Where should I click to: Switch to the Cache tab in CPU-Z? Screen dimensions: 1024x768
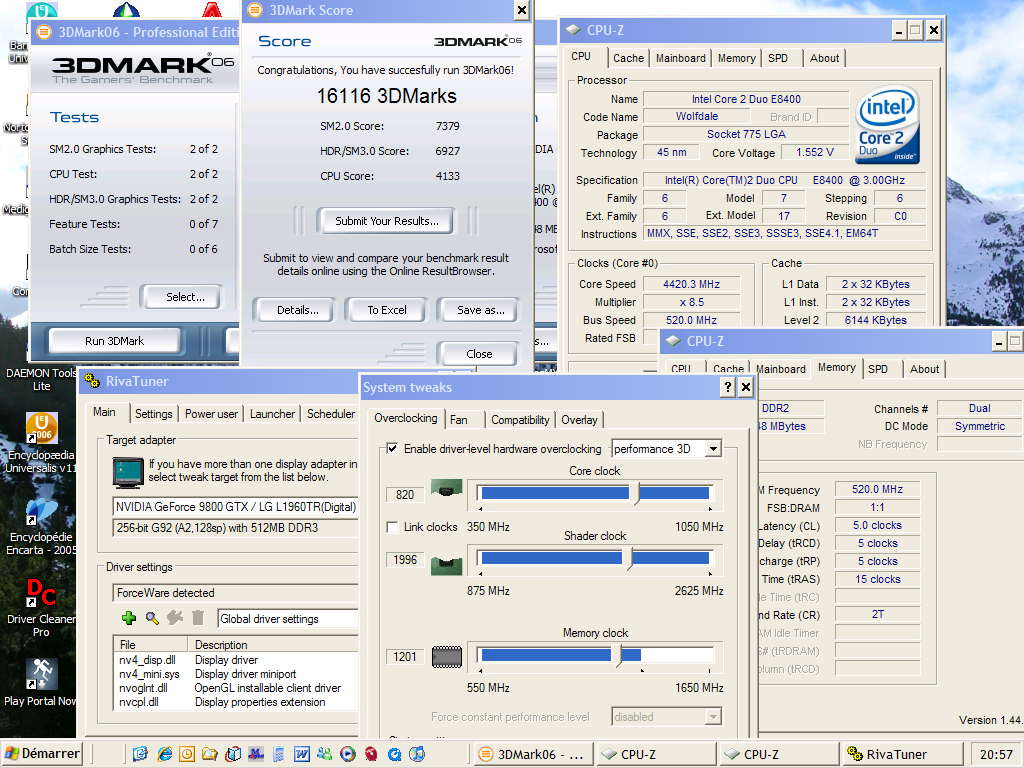point(628,58)
